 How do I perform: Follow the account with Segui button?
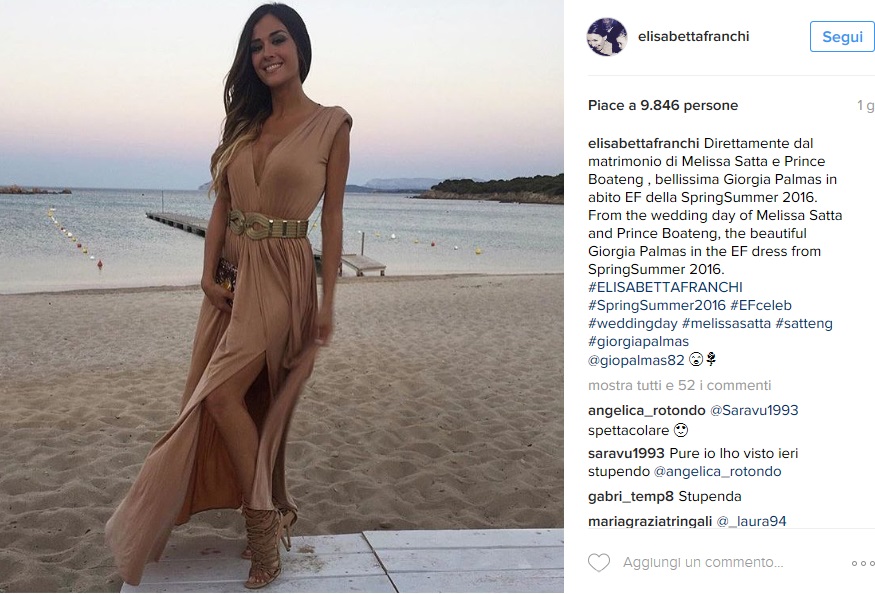click(x=842, y=37)
